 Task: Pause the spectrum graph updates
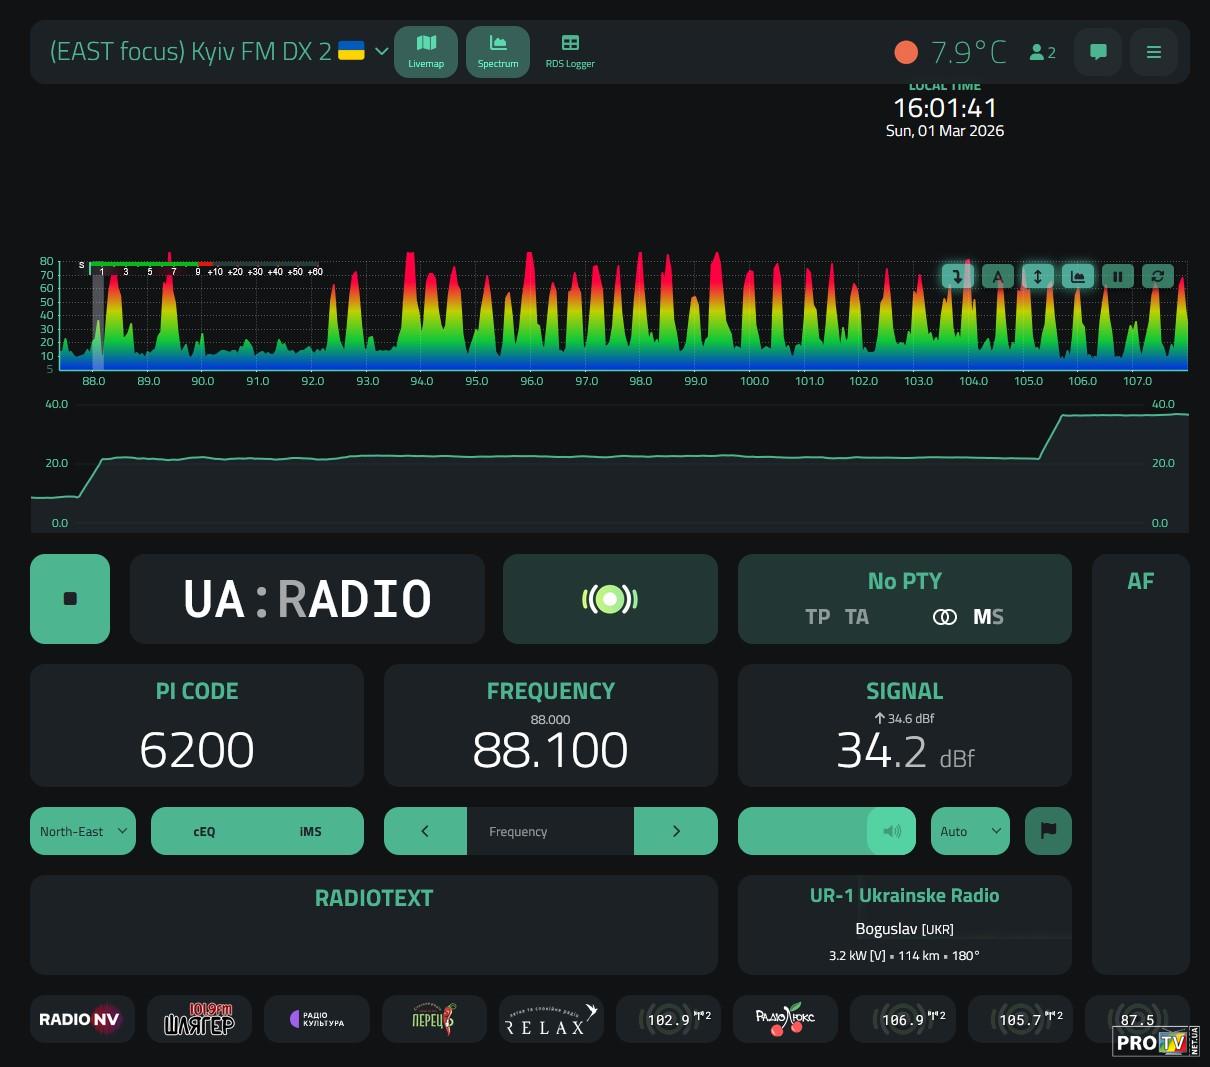click(1117, 276)
